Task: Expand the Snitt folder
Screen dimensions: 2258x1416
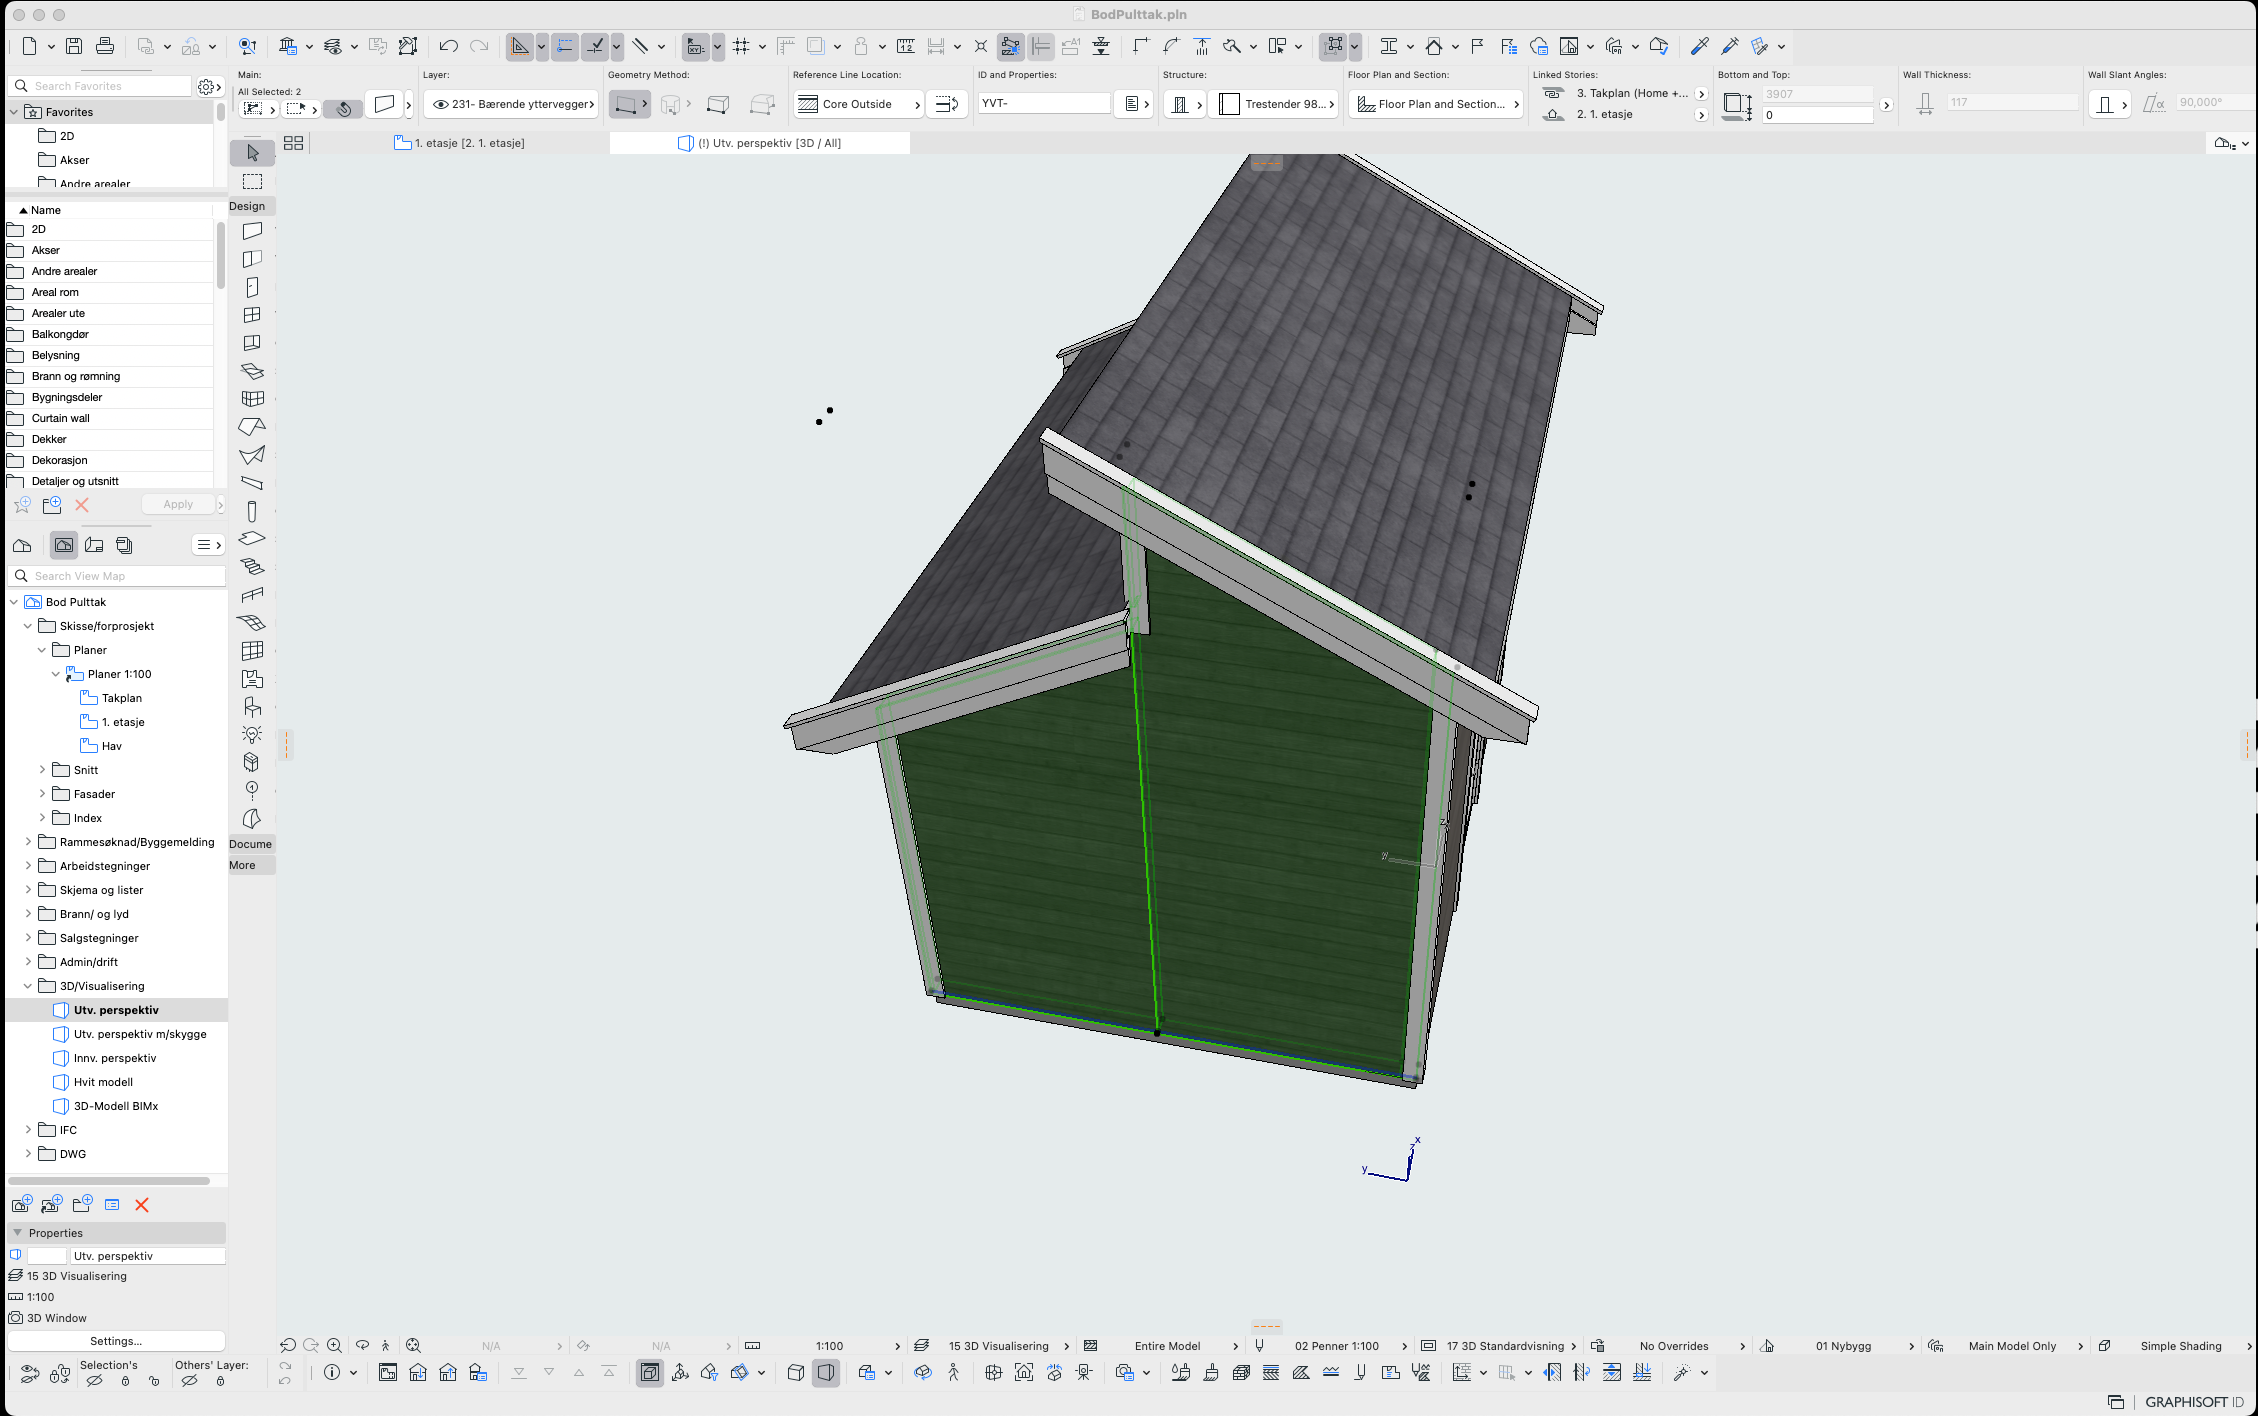Action: [x=42, y=770]
